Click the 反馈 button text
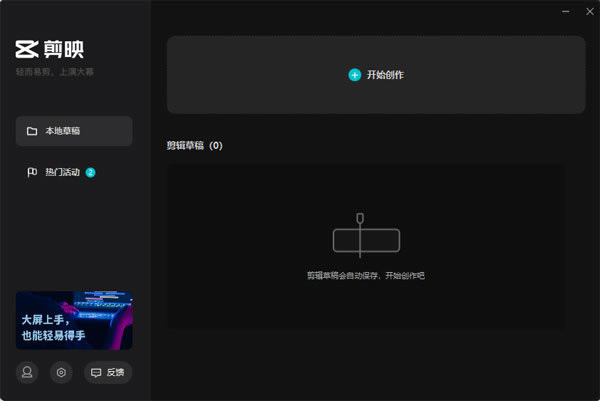This screenshot has width=600, height=401. pos(115,372)
